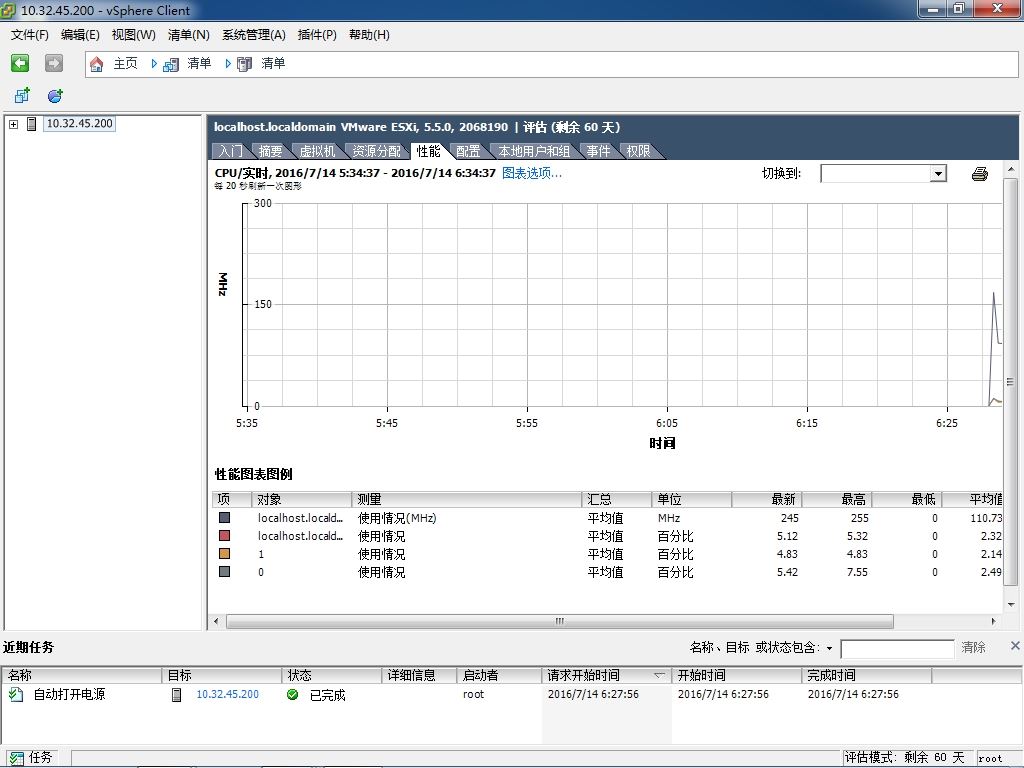Close the recent tasks panel with X

(1015, 646)
